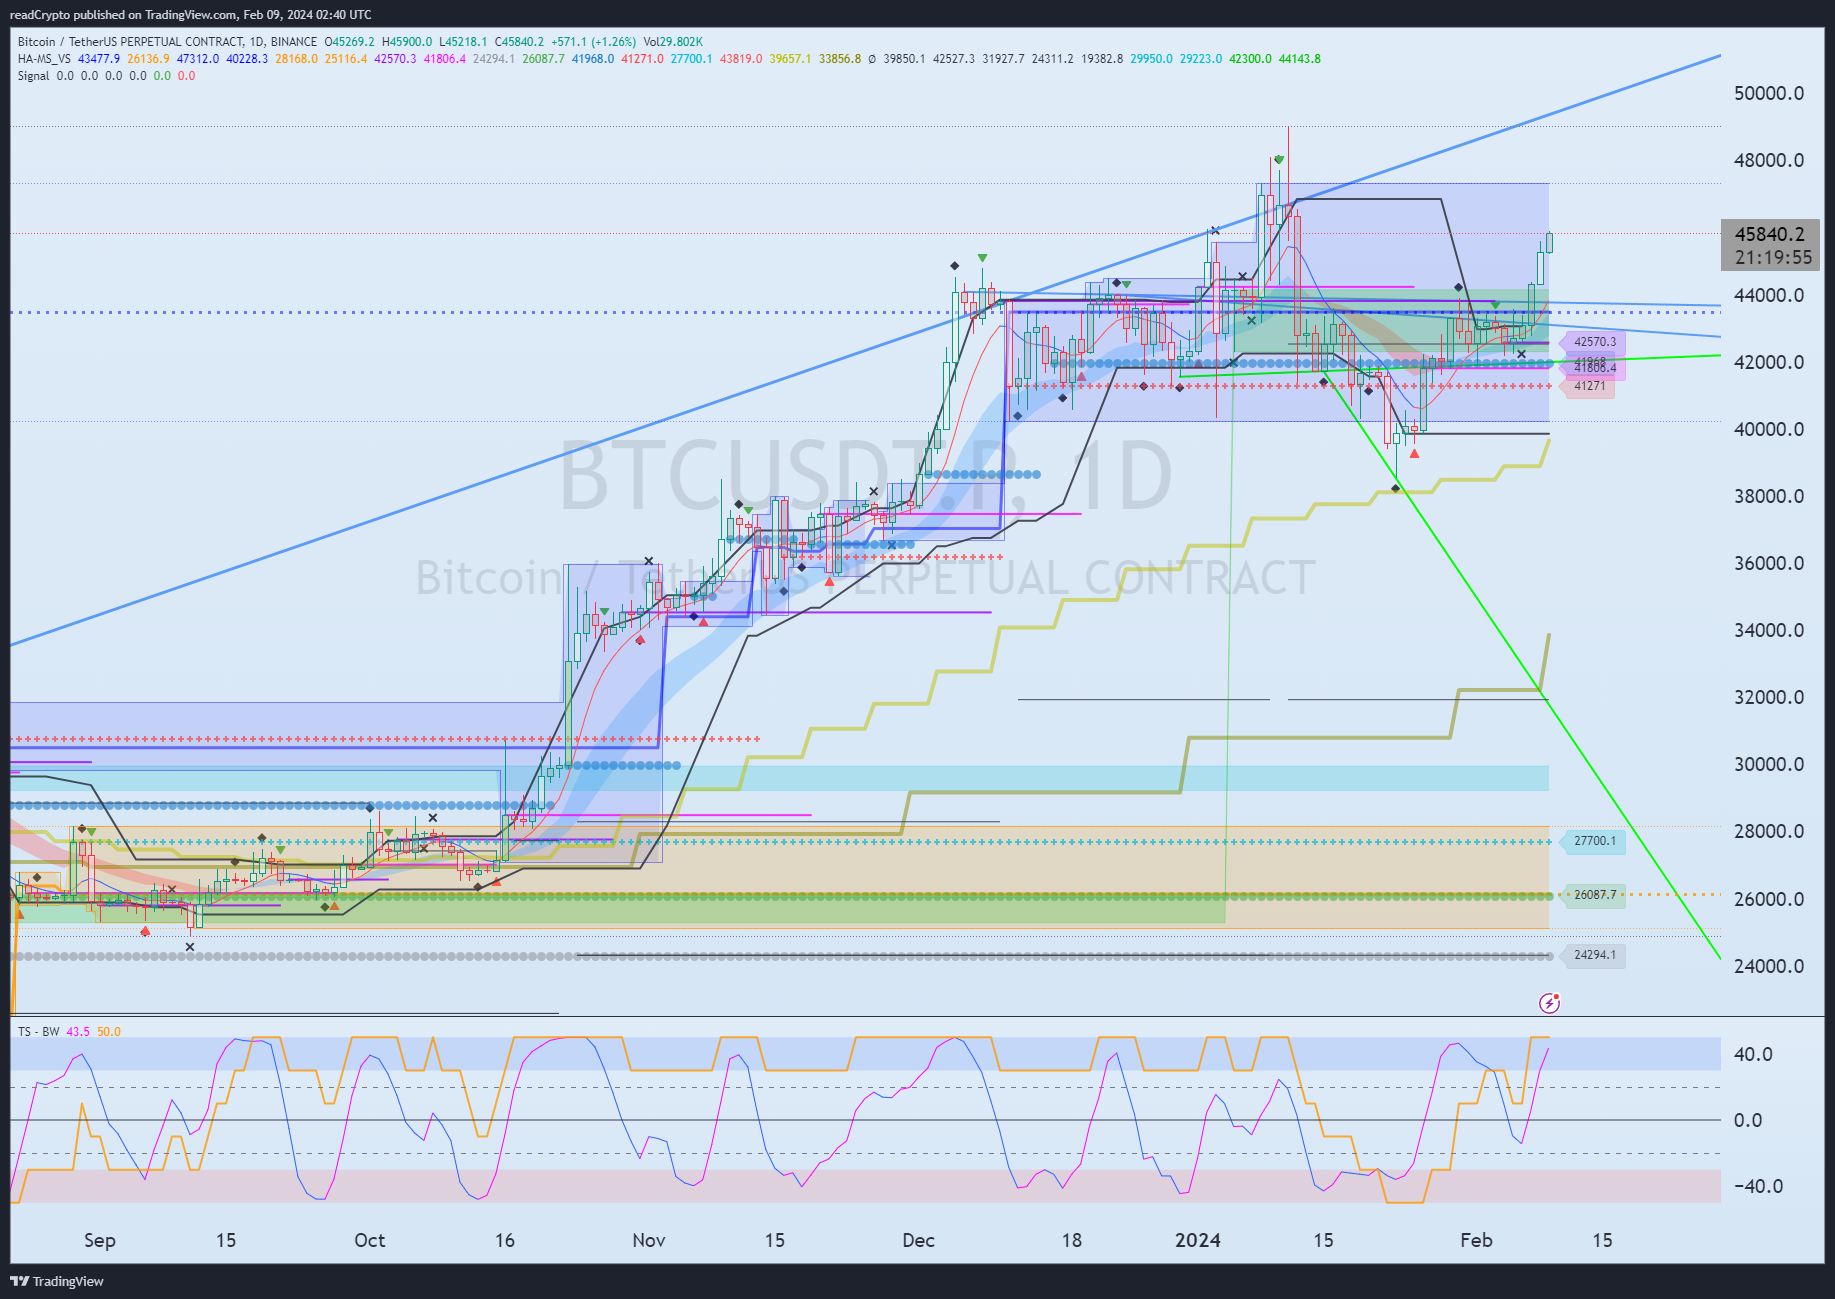Click the 24294.1 gray price tag

(x=1594, y=955)
